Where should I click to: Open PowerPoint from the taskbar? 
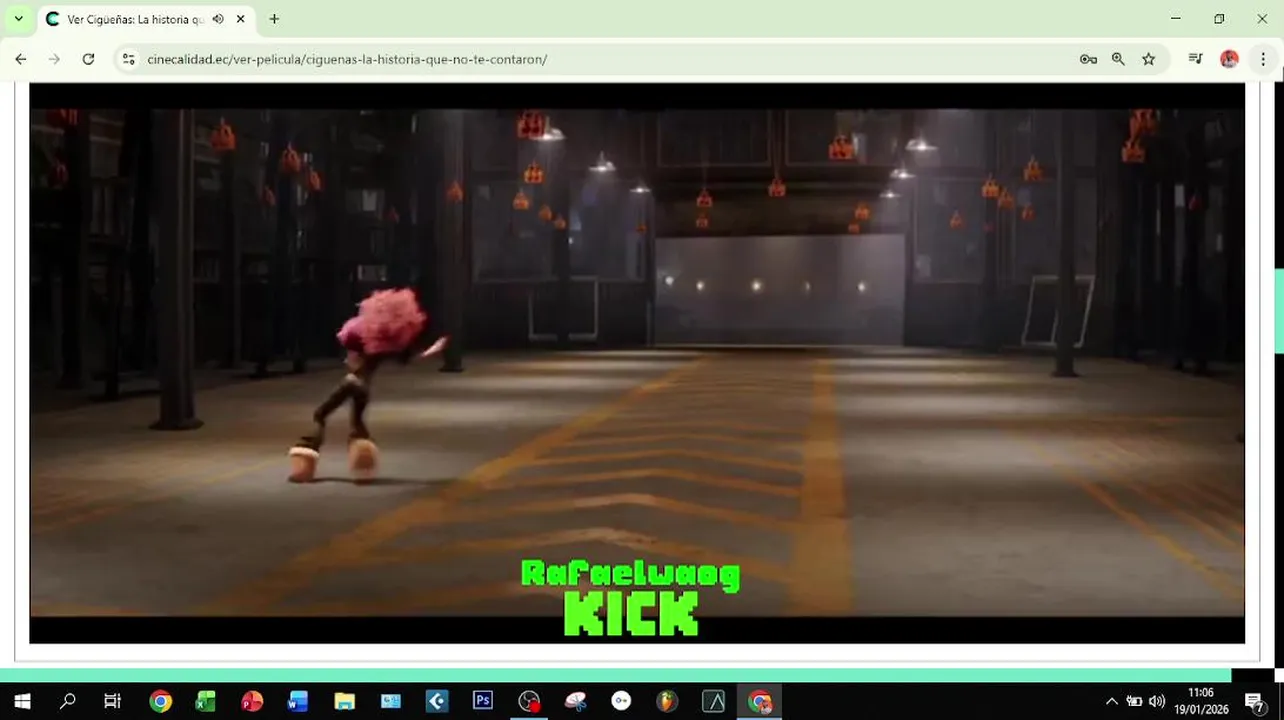pos(252,701)
